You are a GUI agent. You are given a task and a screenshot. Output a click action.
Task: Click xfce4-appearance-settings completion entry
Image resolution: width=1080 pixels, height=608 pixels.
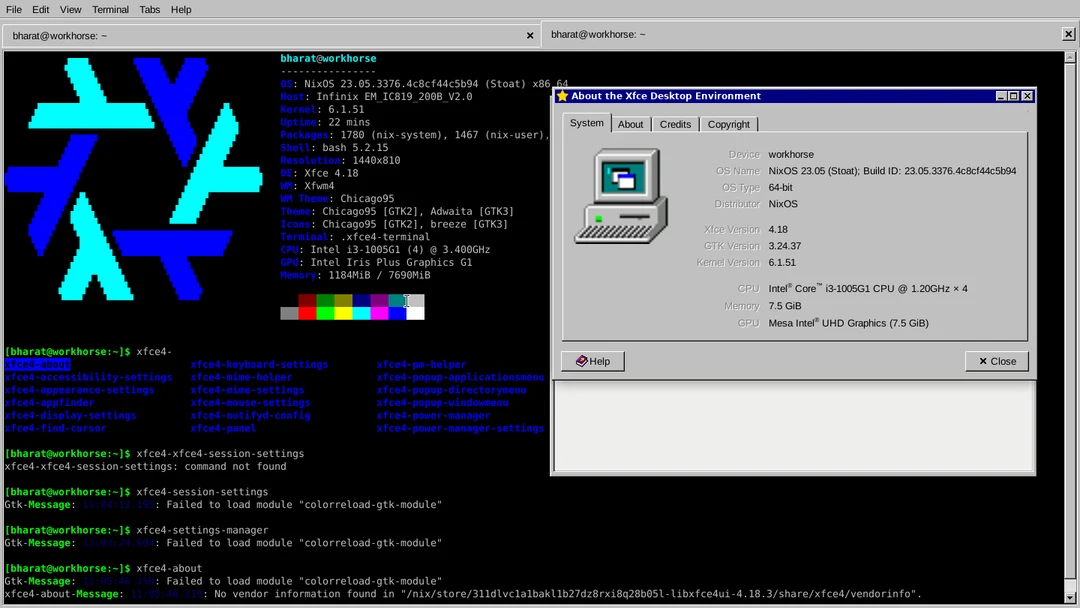pyautogui.click(x=79, y=390)
